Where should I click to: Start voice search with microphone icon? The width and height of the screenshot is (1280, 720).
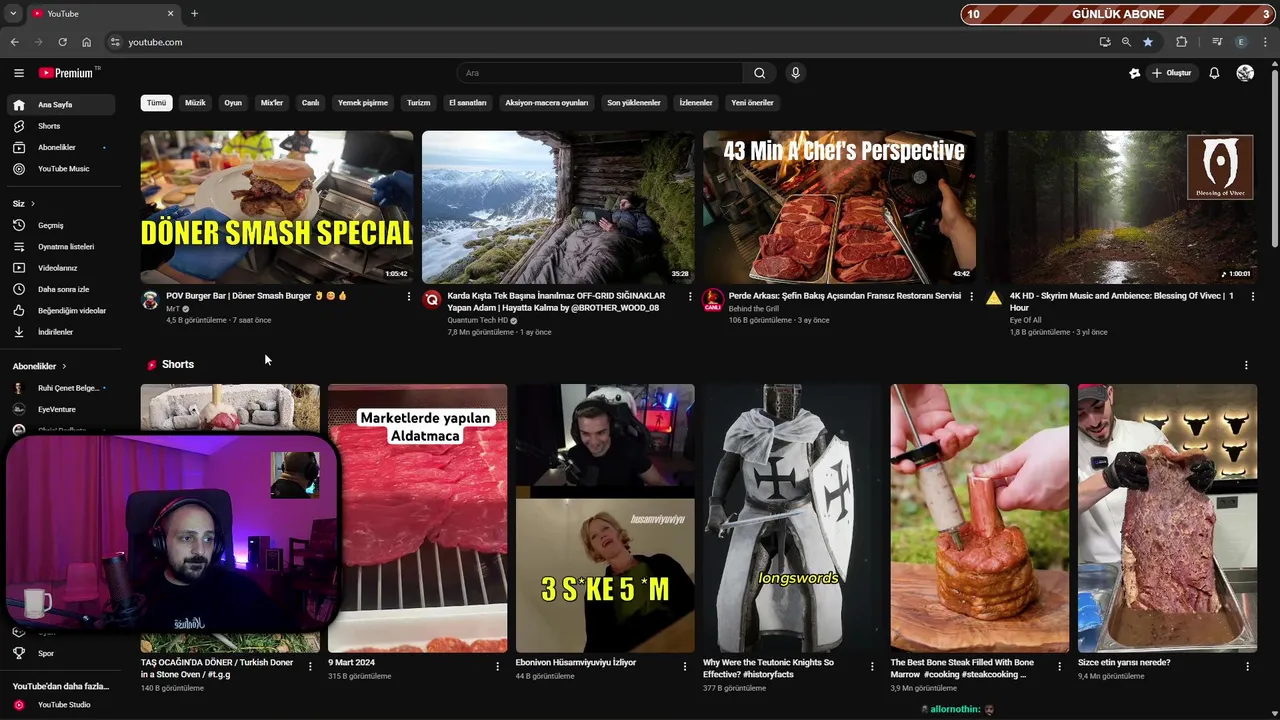coord(795,73)
